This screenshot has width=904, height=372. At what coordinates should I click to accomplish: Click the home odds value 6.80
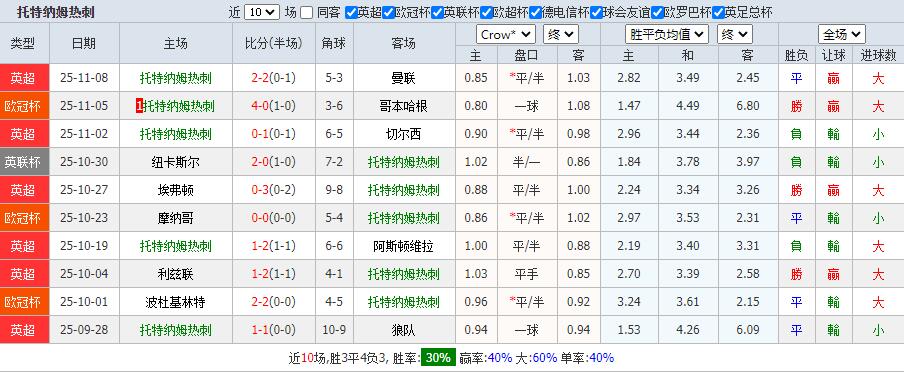(x=748, y=106)
